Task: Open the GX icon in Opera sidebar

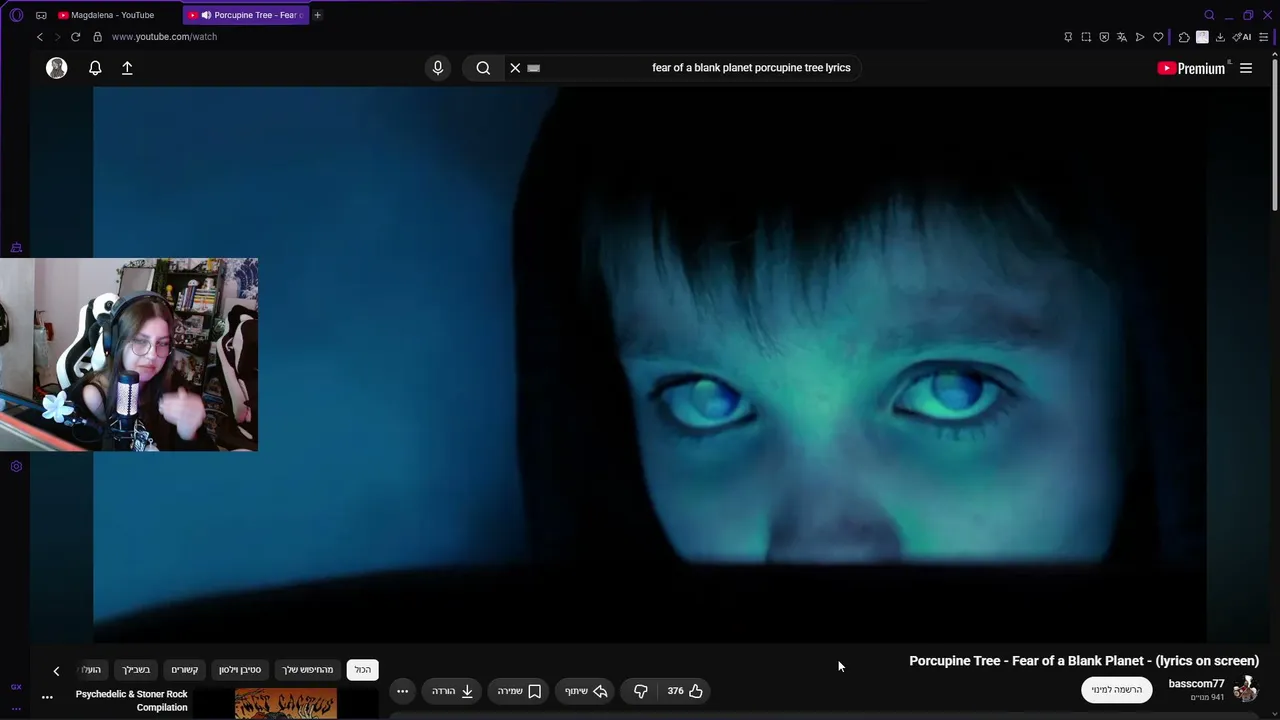Action: (16, 687)
